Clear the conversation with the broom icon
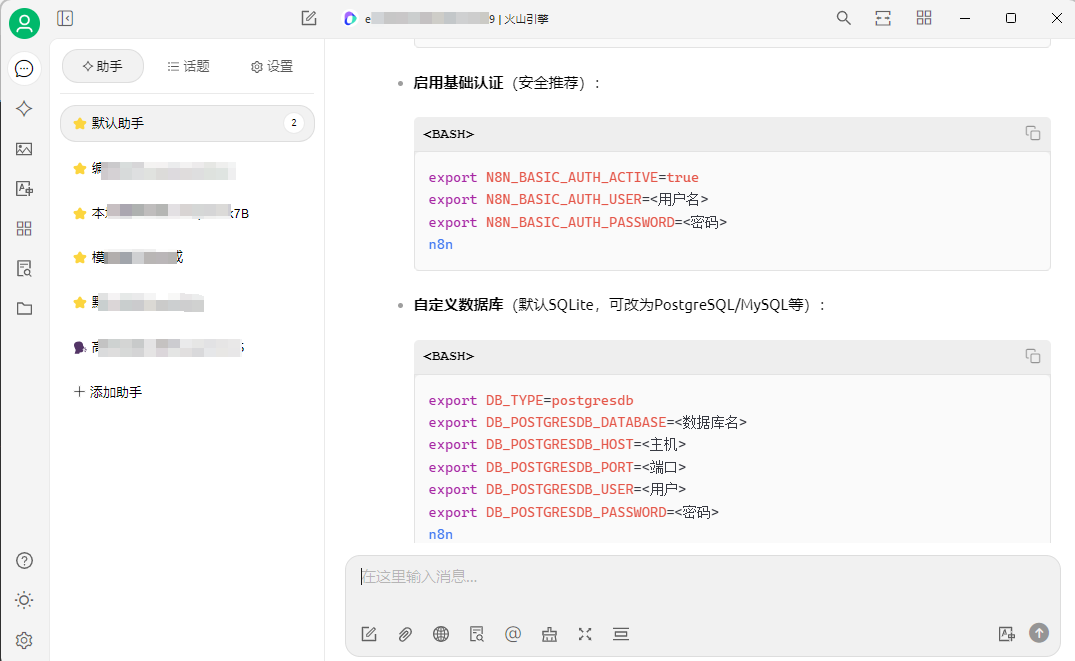 point(548,633)
